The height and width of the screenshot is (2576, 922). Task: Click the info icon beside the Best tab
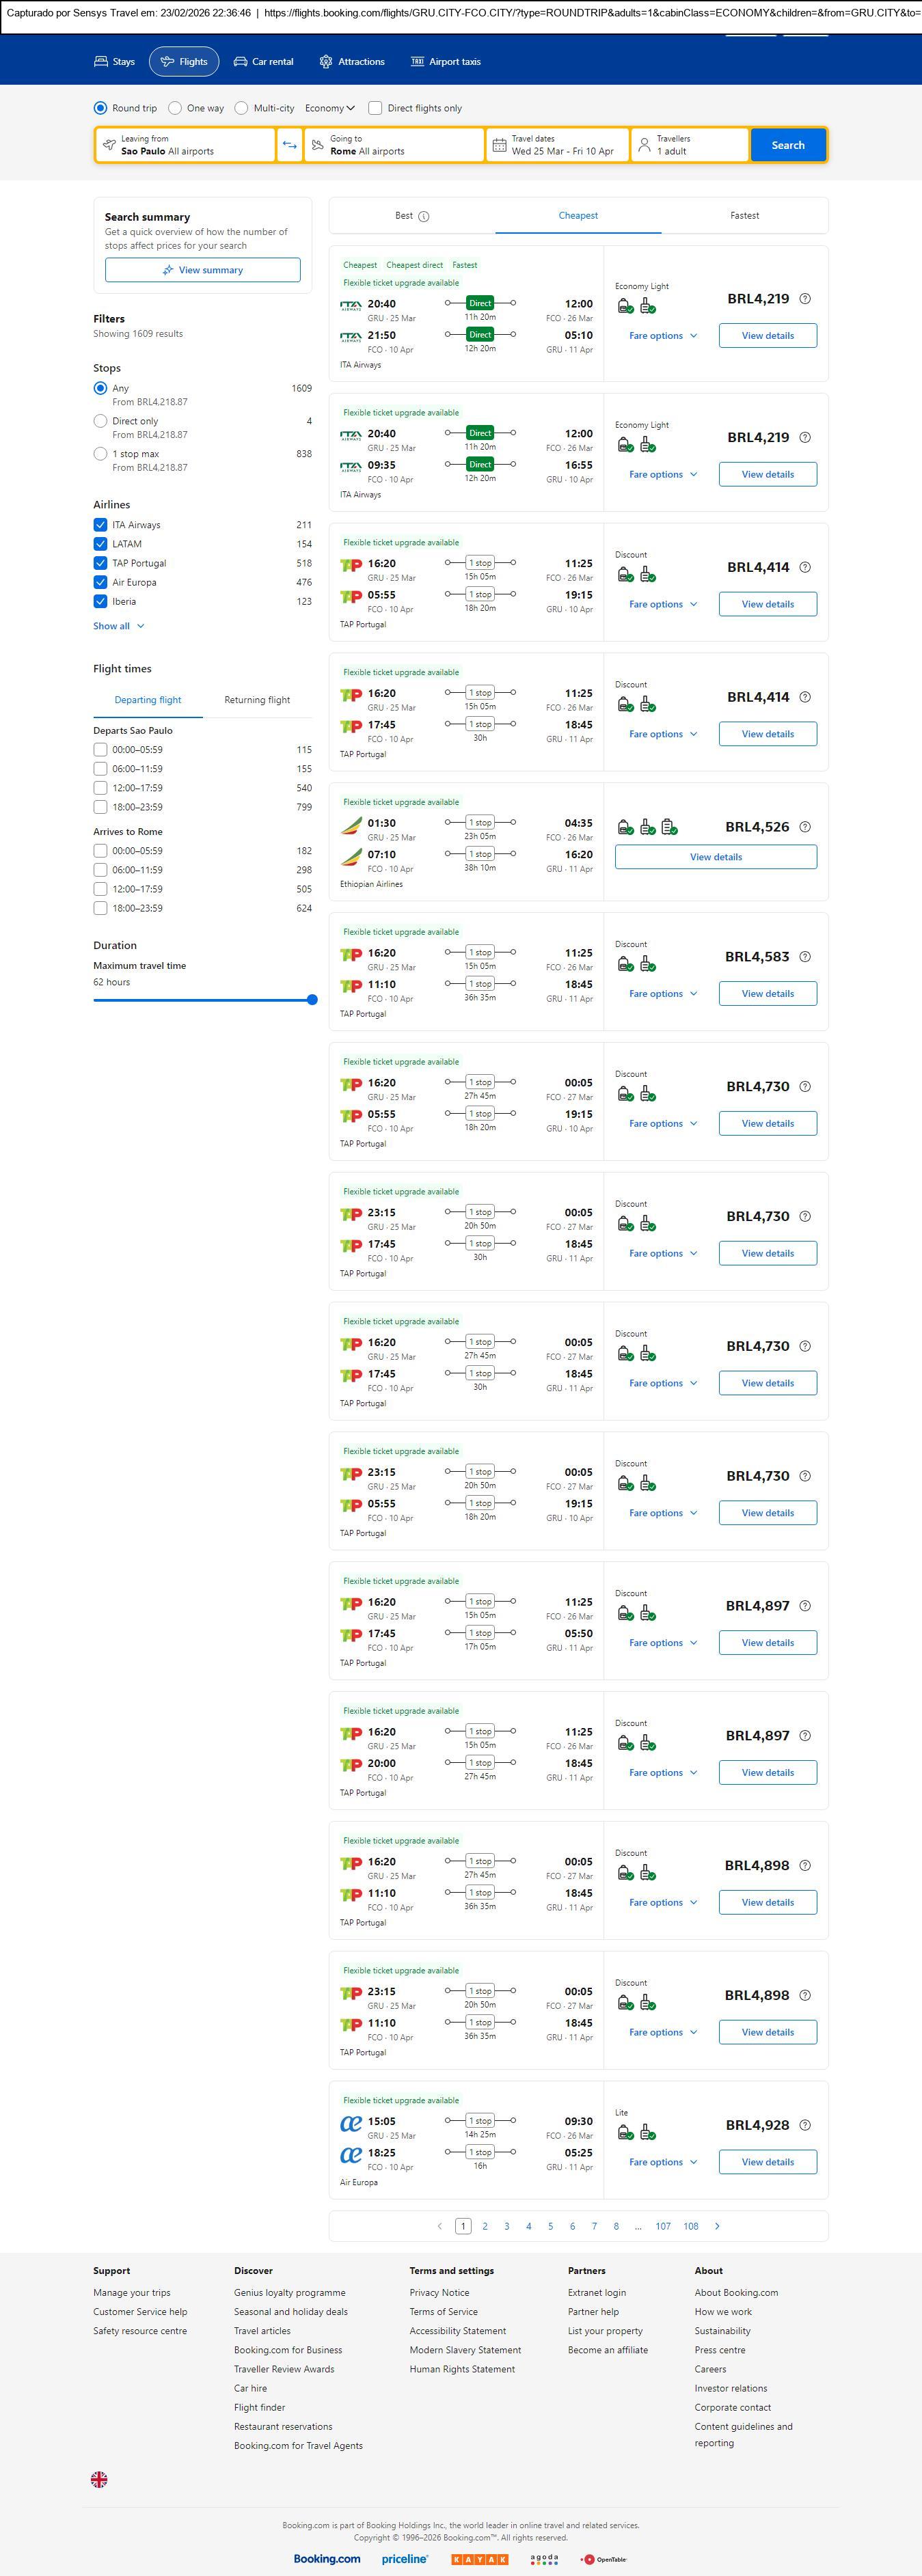tap(423, 216)
